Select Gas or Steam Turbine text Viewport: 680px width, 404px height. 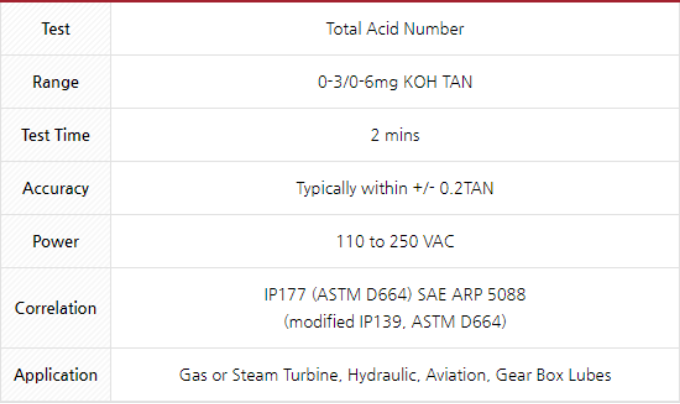260,375
